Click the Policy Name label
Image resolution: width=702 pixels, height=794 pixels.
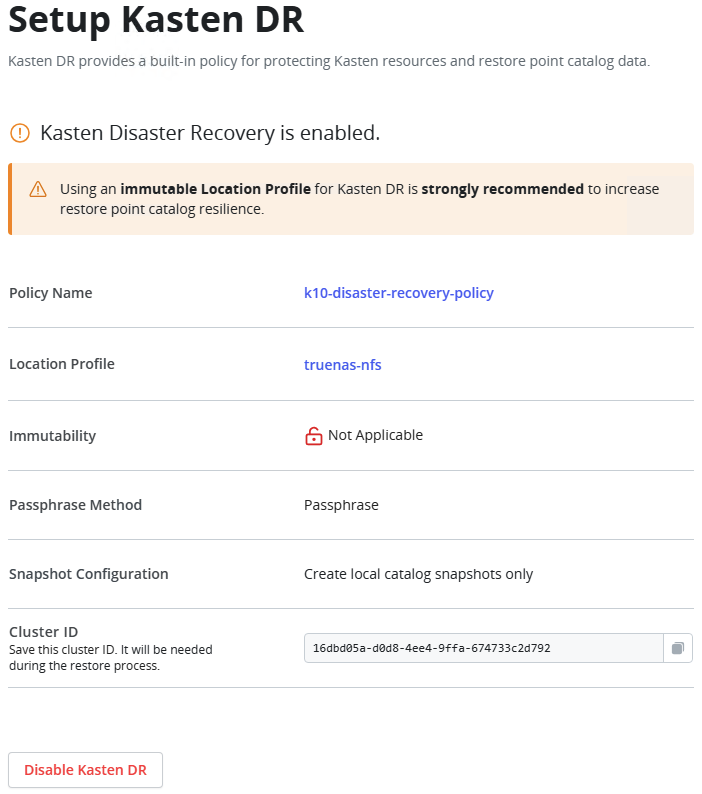[51, 293]
